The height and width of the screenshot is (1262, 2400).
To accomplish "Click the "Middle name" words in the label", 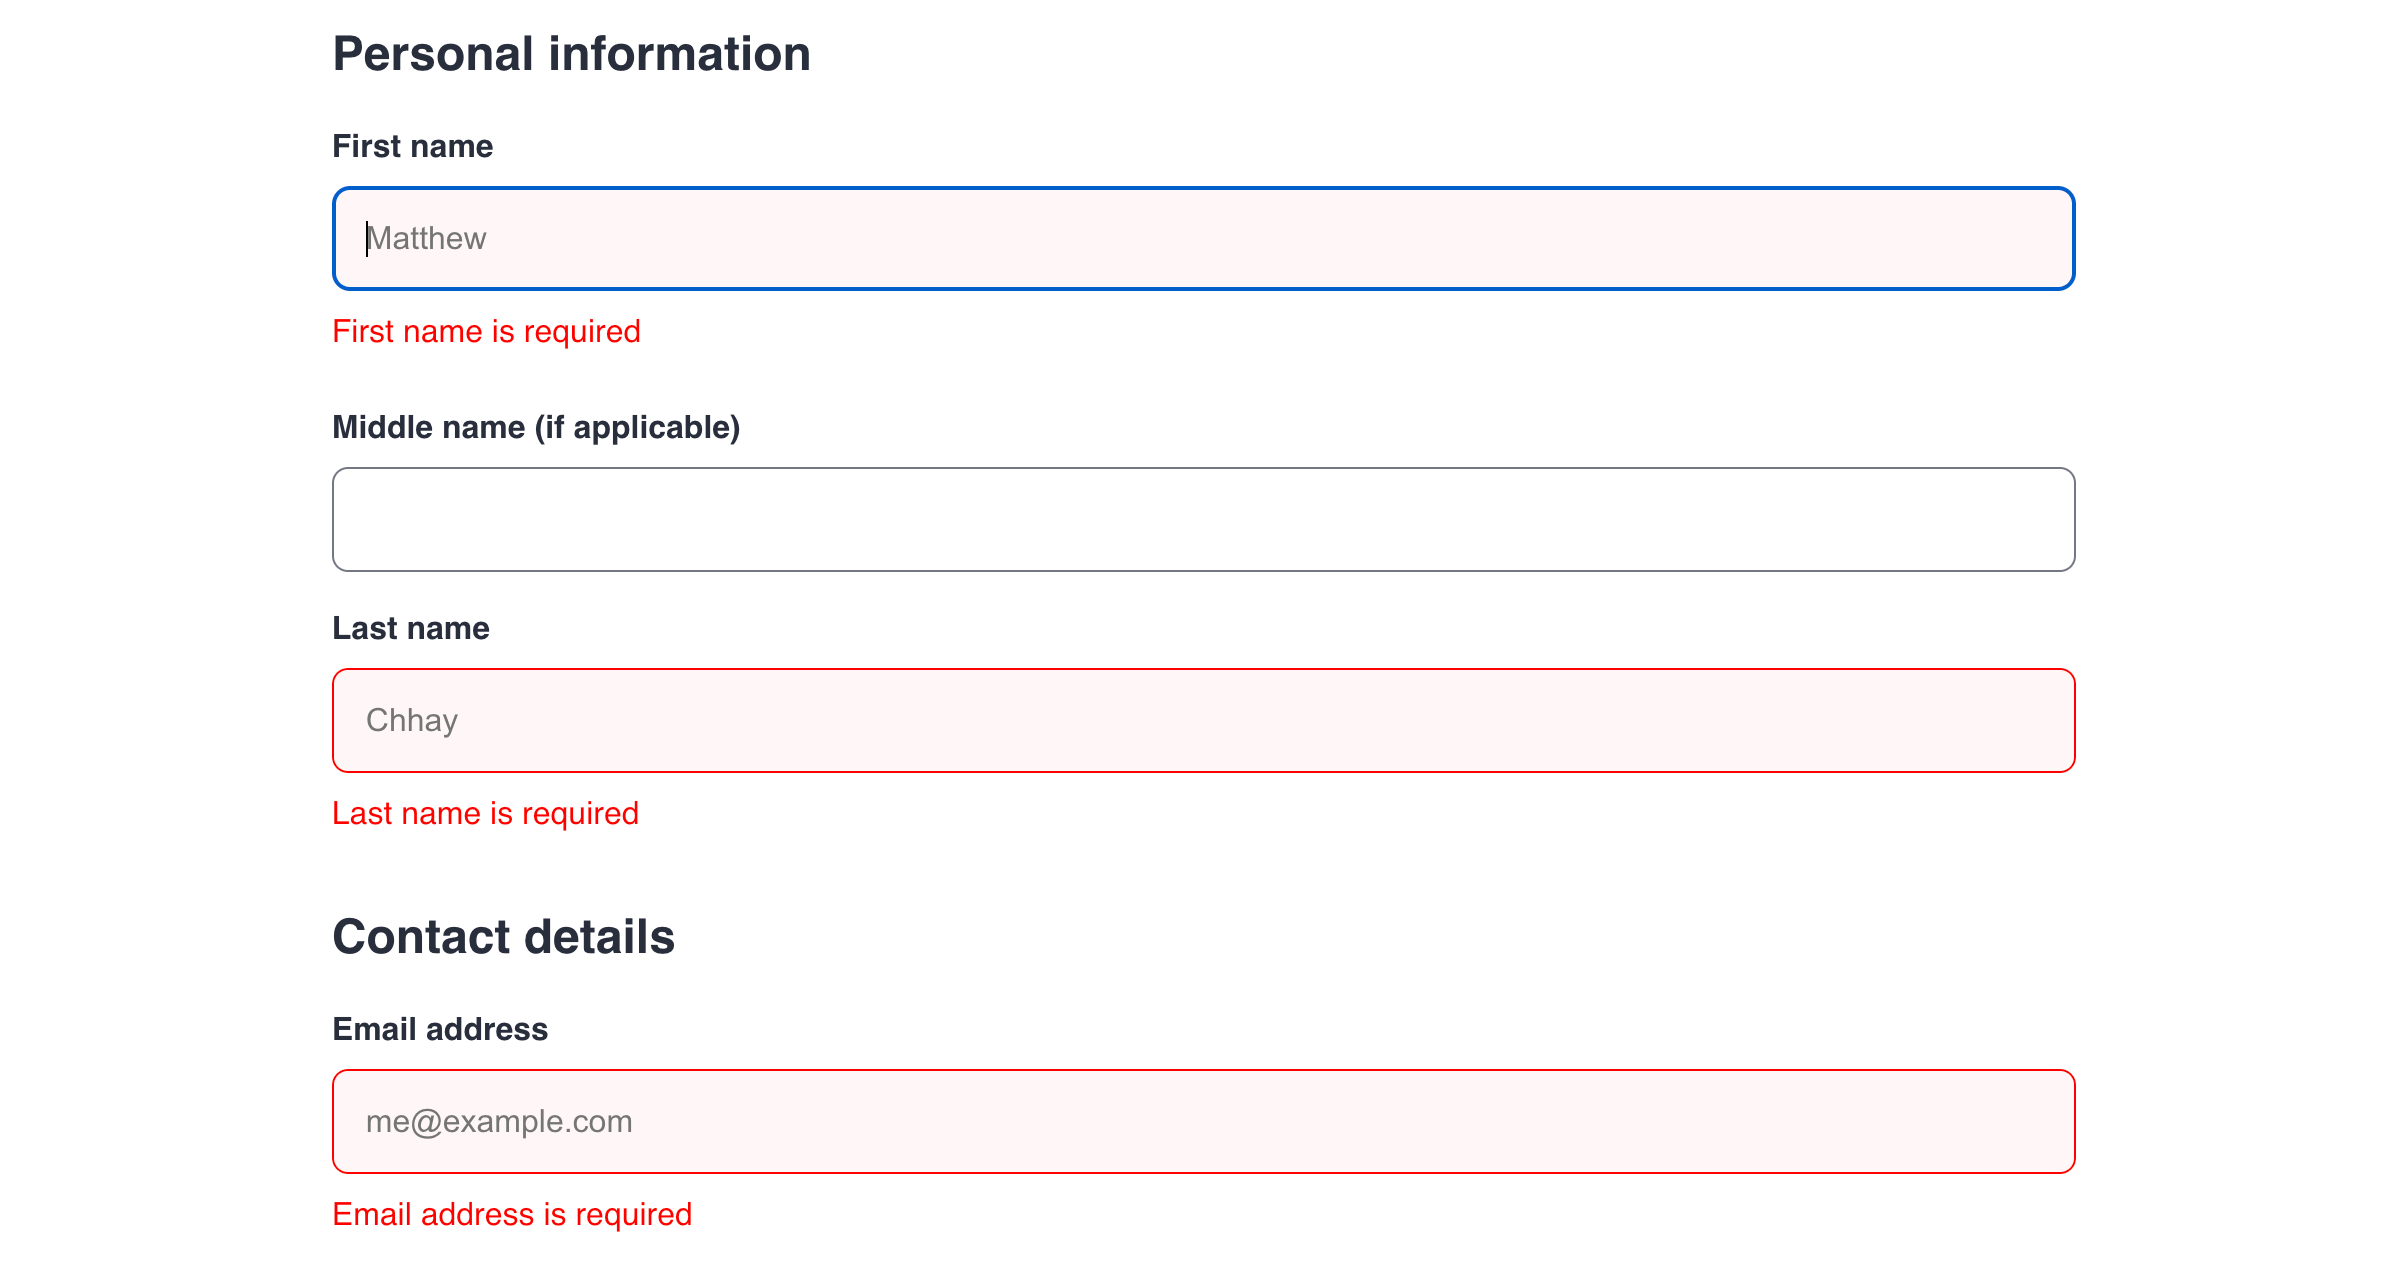I will tap(428, 427).
